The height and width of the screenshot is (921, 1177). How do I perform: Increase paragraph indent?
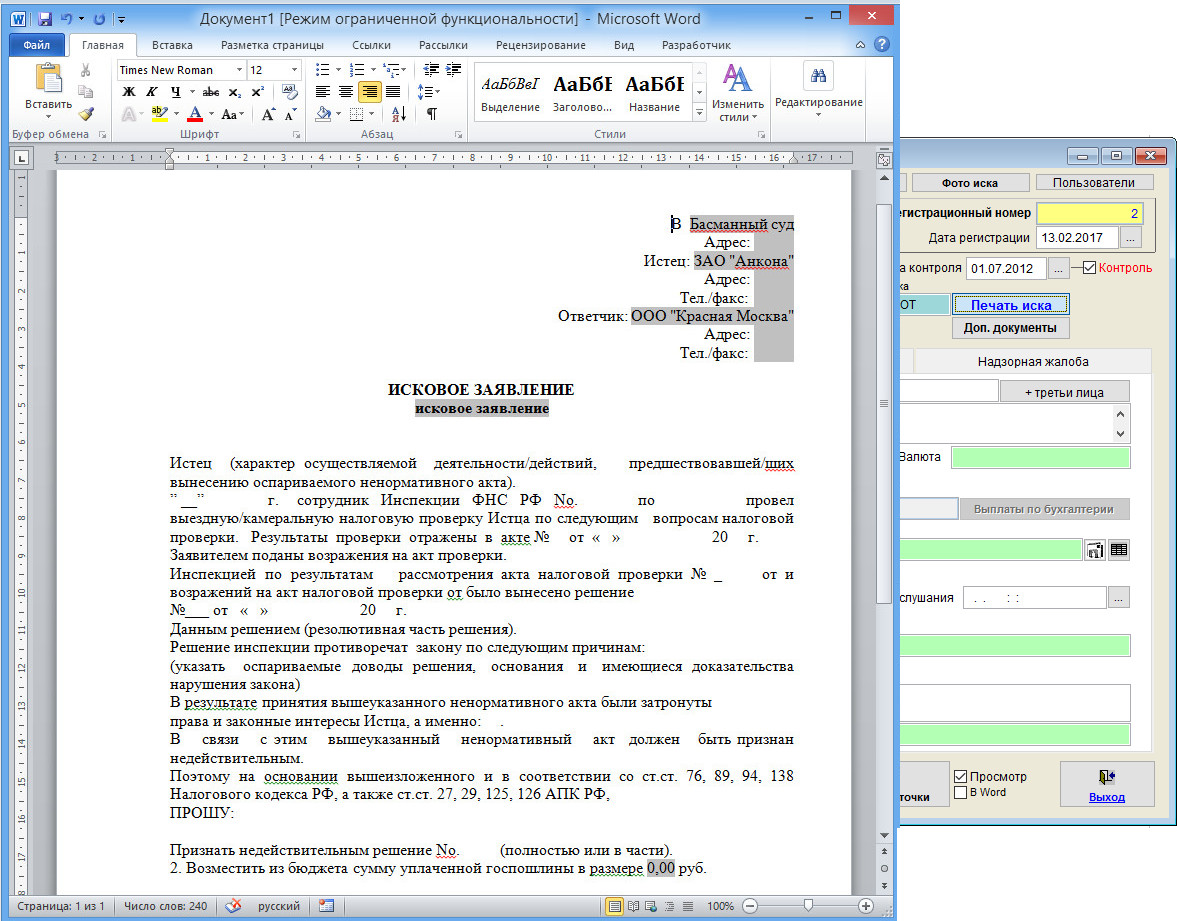453,70
